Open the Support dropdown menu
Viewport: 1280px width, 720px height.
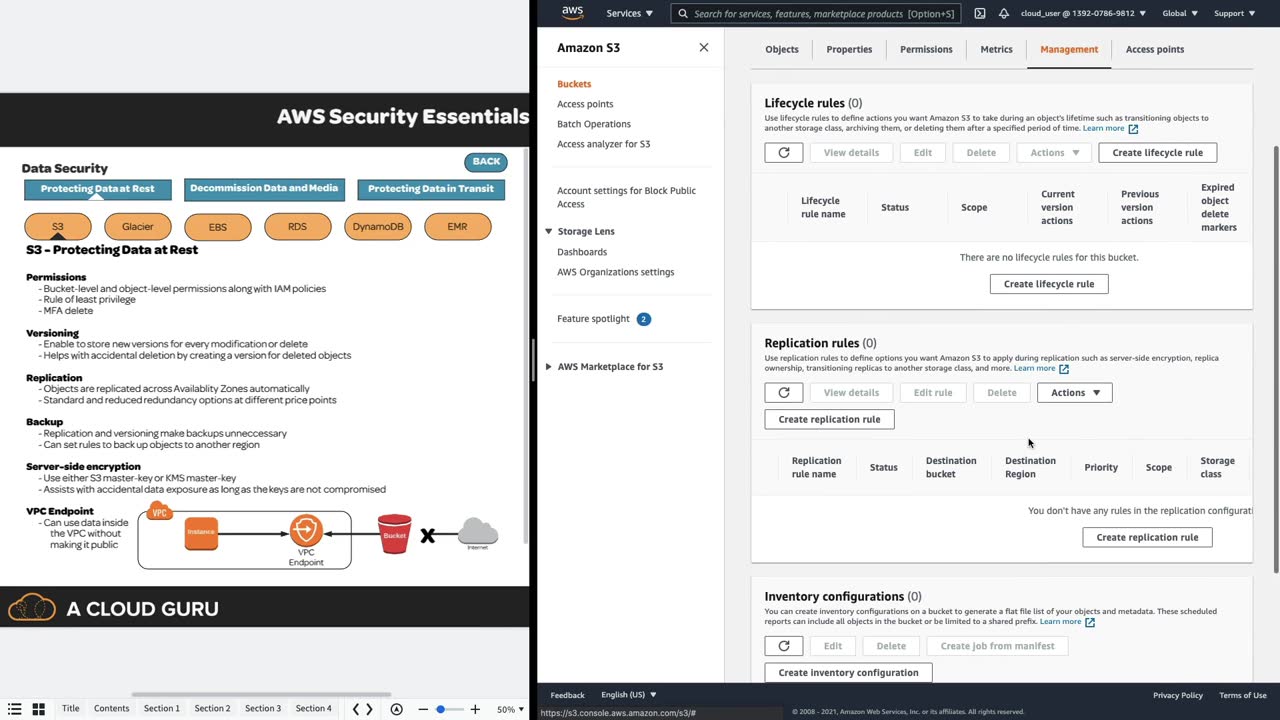coord(1234,13)
